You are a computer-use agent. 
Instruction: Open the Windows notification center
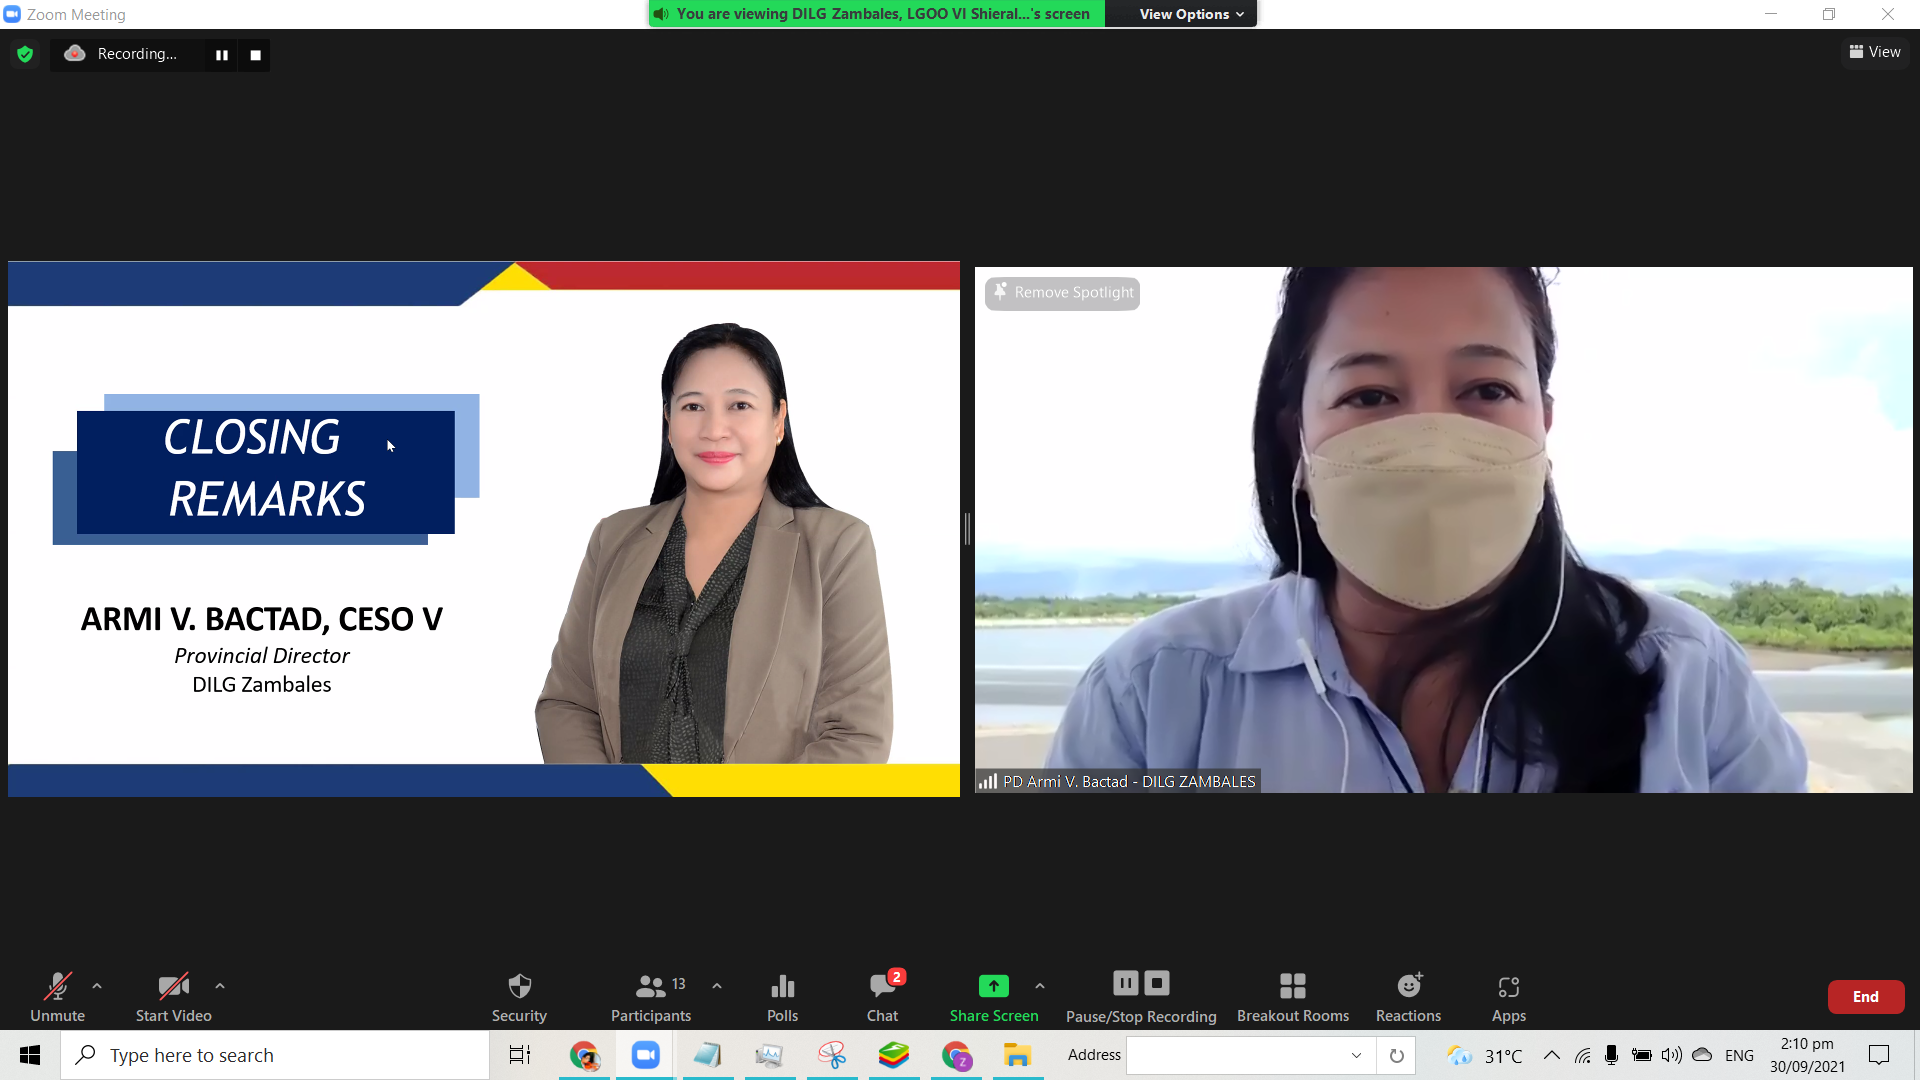point(1879,1055)
